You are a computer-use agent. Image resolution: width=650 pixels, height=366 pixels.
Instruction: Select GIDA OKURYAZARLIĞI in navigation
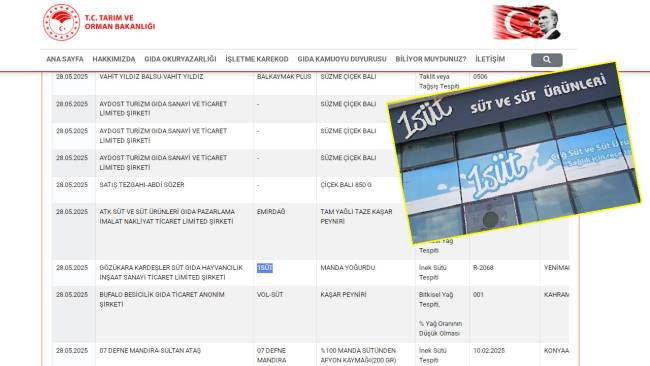pyautogui.click(x=180, y=59)
